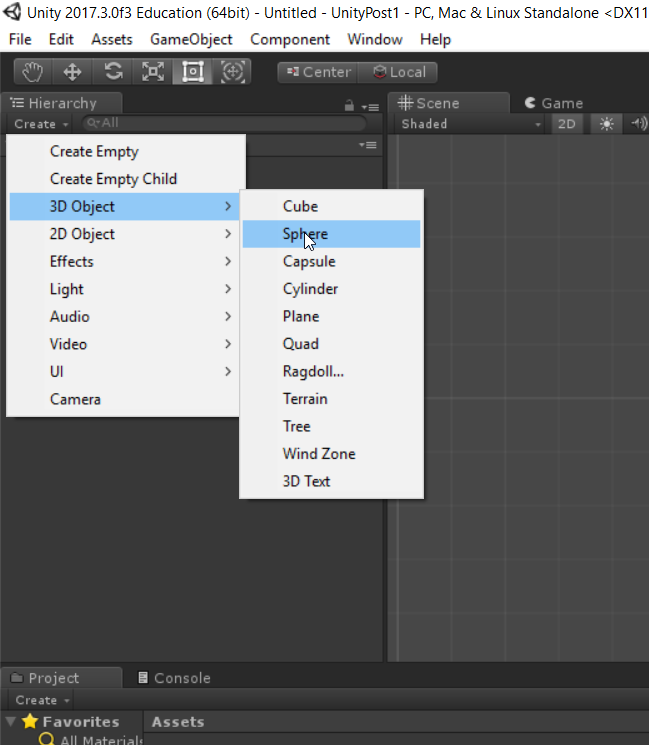This screenshot has width=649, height=745.
Task: Open the Ragdoll wizard entry
Action: pos(331,372)
